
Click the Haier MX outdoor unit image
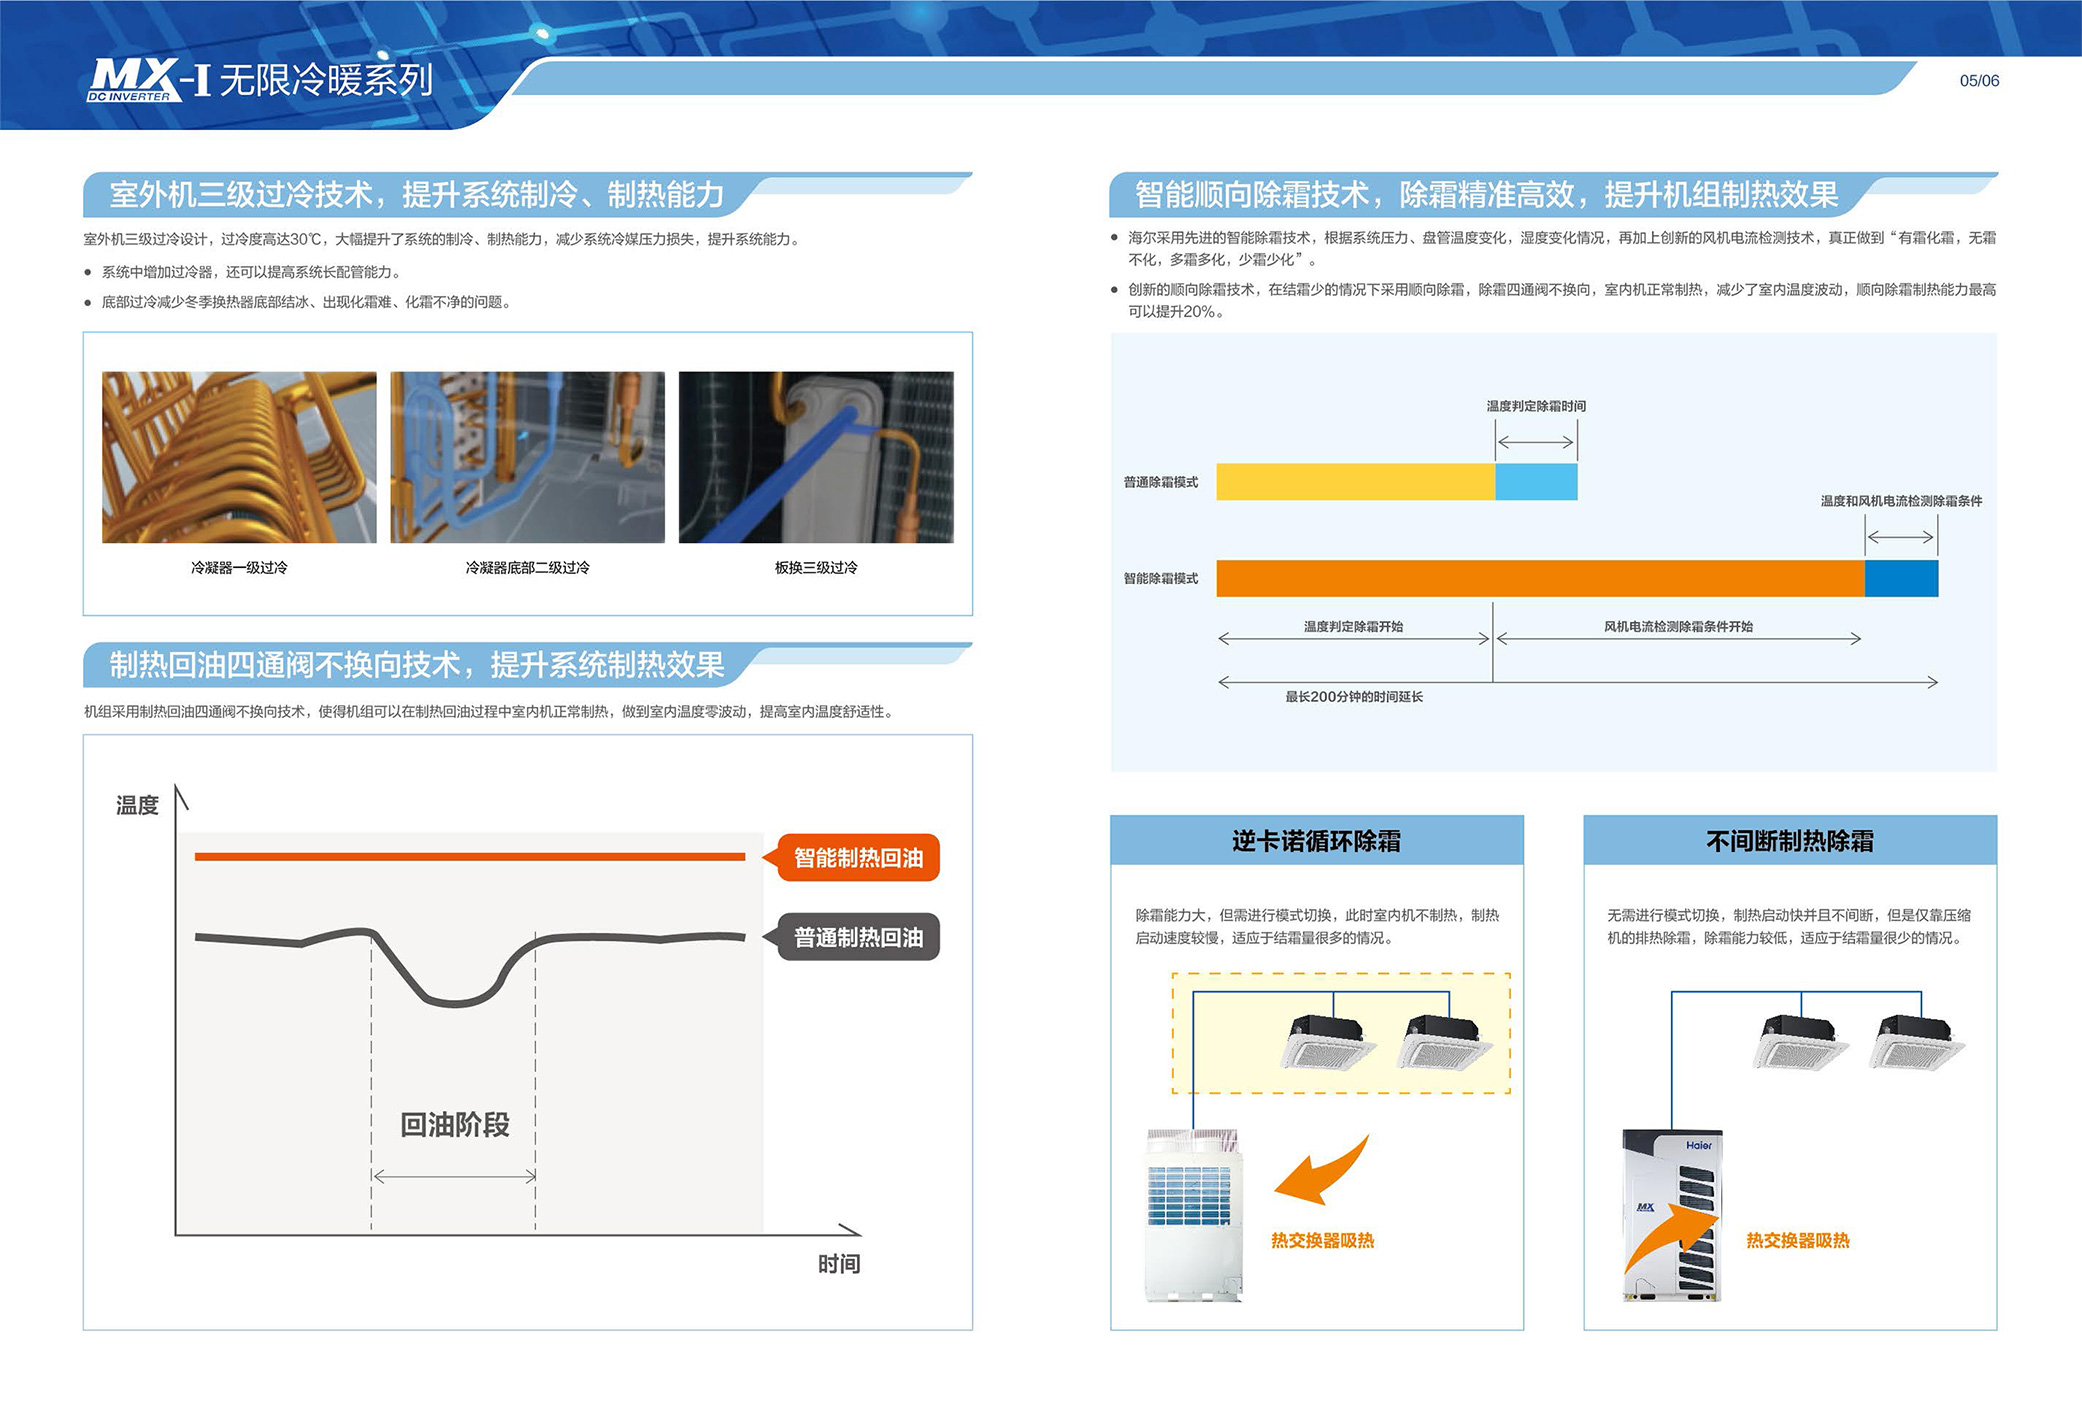(x=1671, y=1215)
